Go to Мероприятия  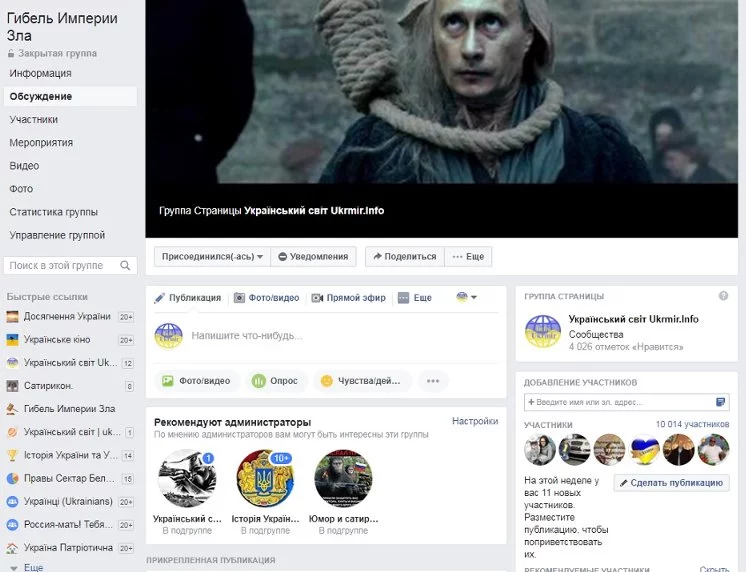pyautogui.click(x=41, y=143)
